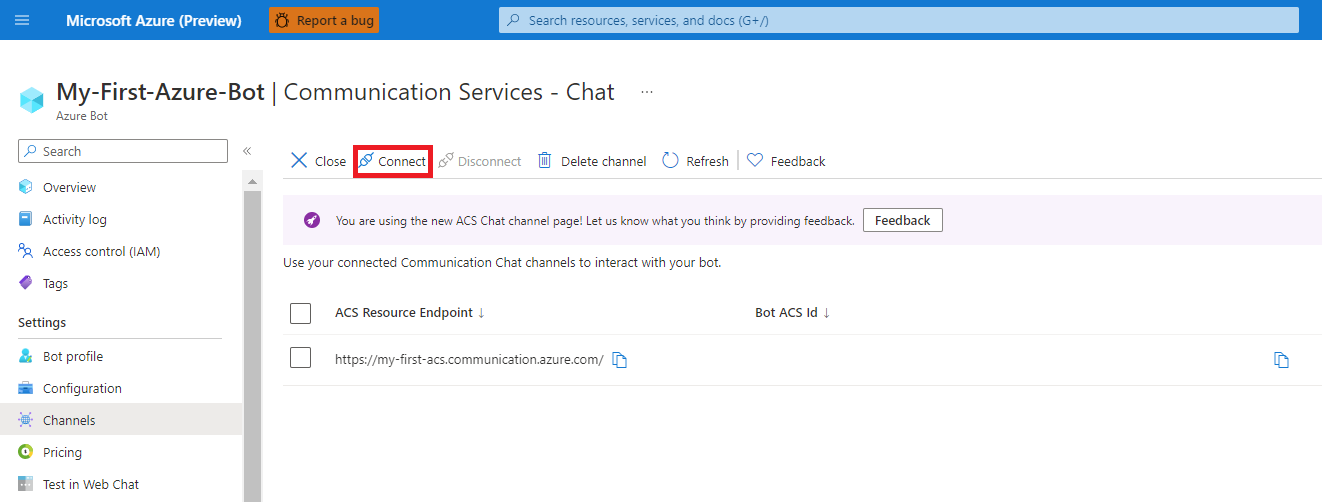Click the Configuration briefcase icon
The height and width of the screenshot is (502, 1322).
26,388
